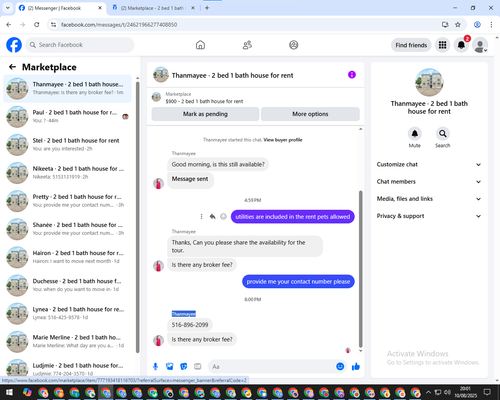
Task: Open the Home icon in top navigation
Action: [x=200, y=45]
